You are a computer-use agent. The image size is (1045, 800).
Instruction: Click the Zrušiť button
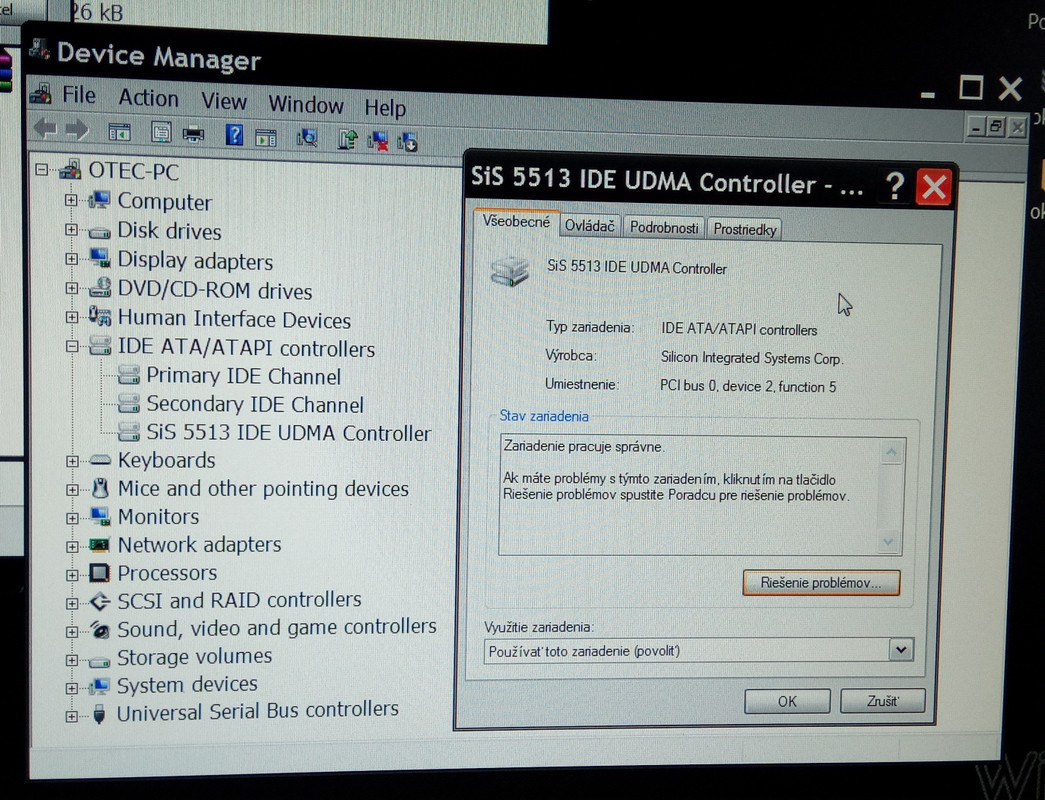[x=882, y=701]
